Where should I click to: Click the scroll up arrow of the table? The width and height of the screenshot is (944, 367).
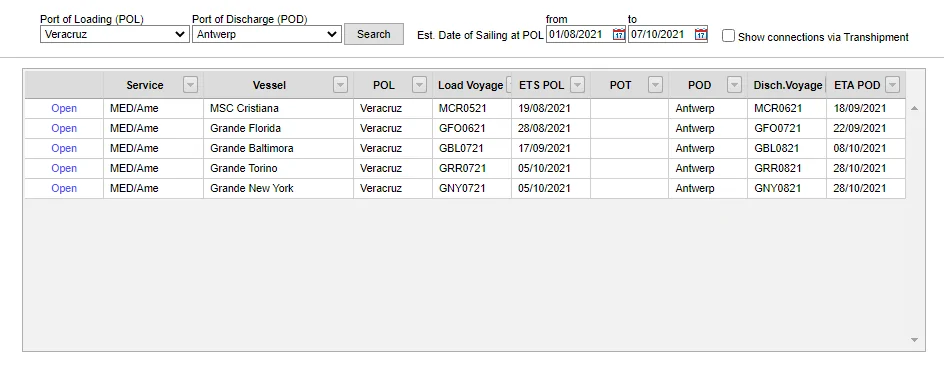[914, 109]
